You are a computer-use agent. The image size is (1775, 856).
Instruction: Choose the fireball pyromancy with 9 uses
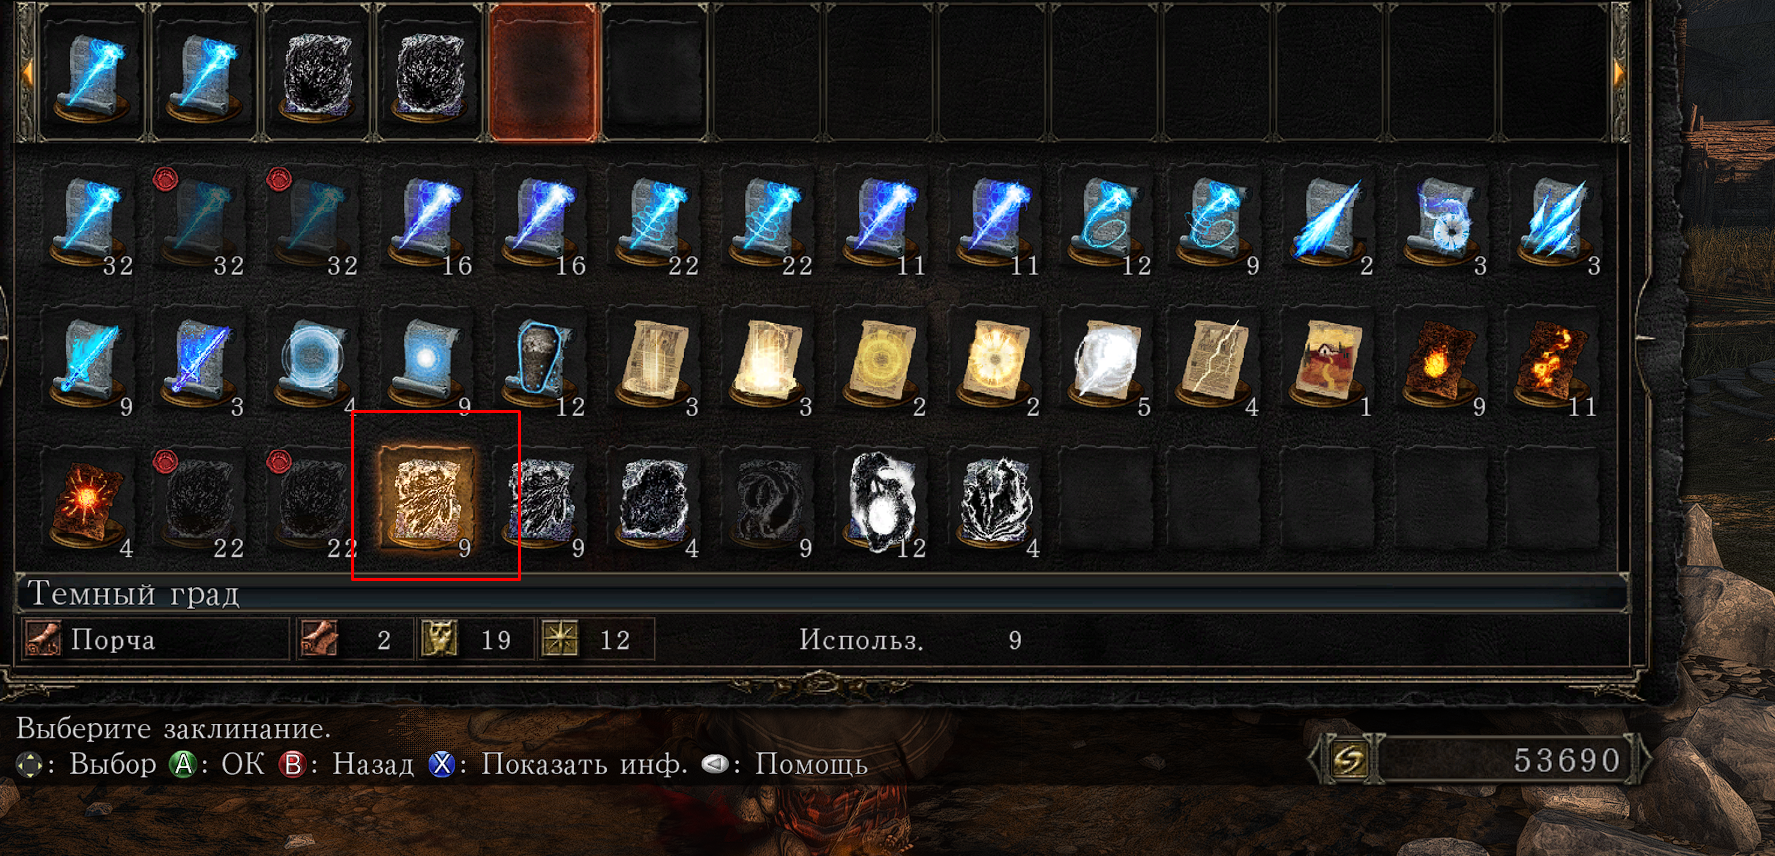pyautogui.click(x=1447, y=362)
